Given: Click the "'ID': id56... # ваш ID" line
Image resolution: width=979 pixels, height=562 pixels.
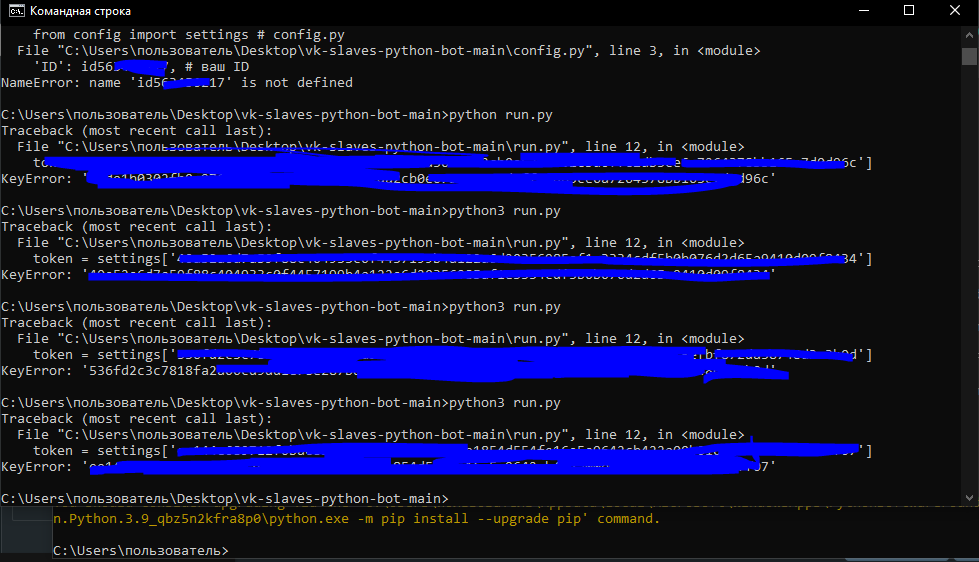Looking at the screenshot, I should pos(141,67).
